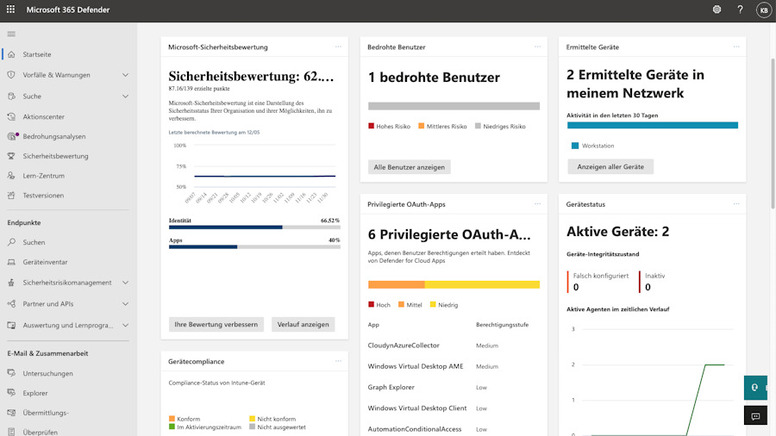Screen dimensions: 776x436
Task: Open Gerätecompliance card options menu
Action: click(338, 361)
